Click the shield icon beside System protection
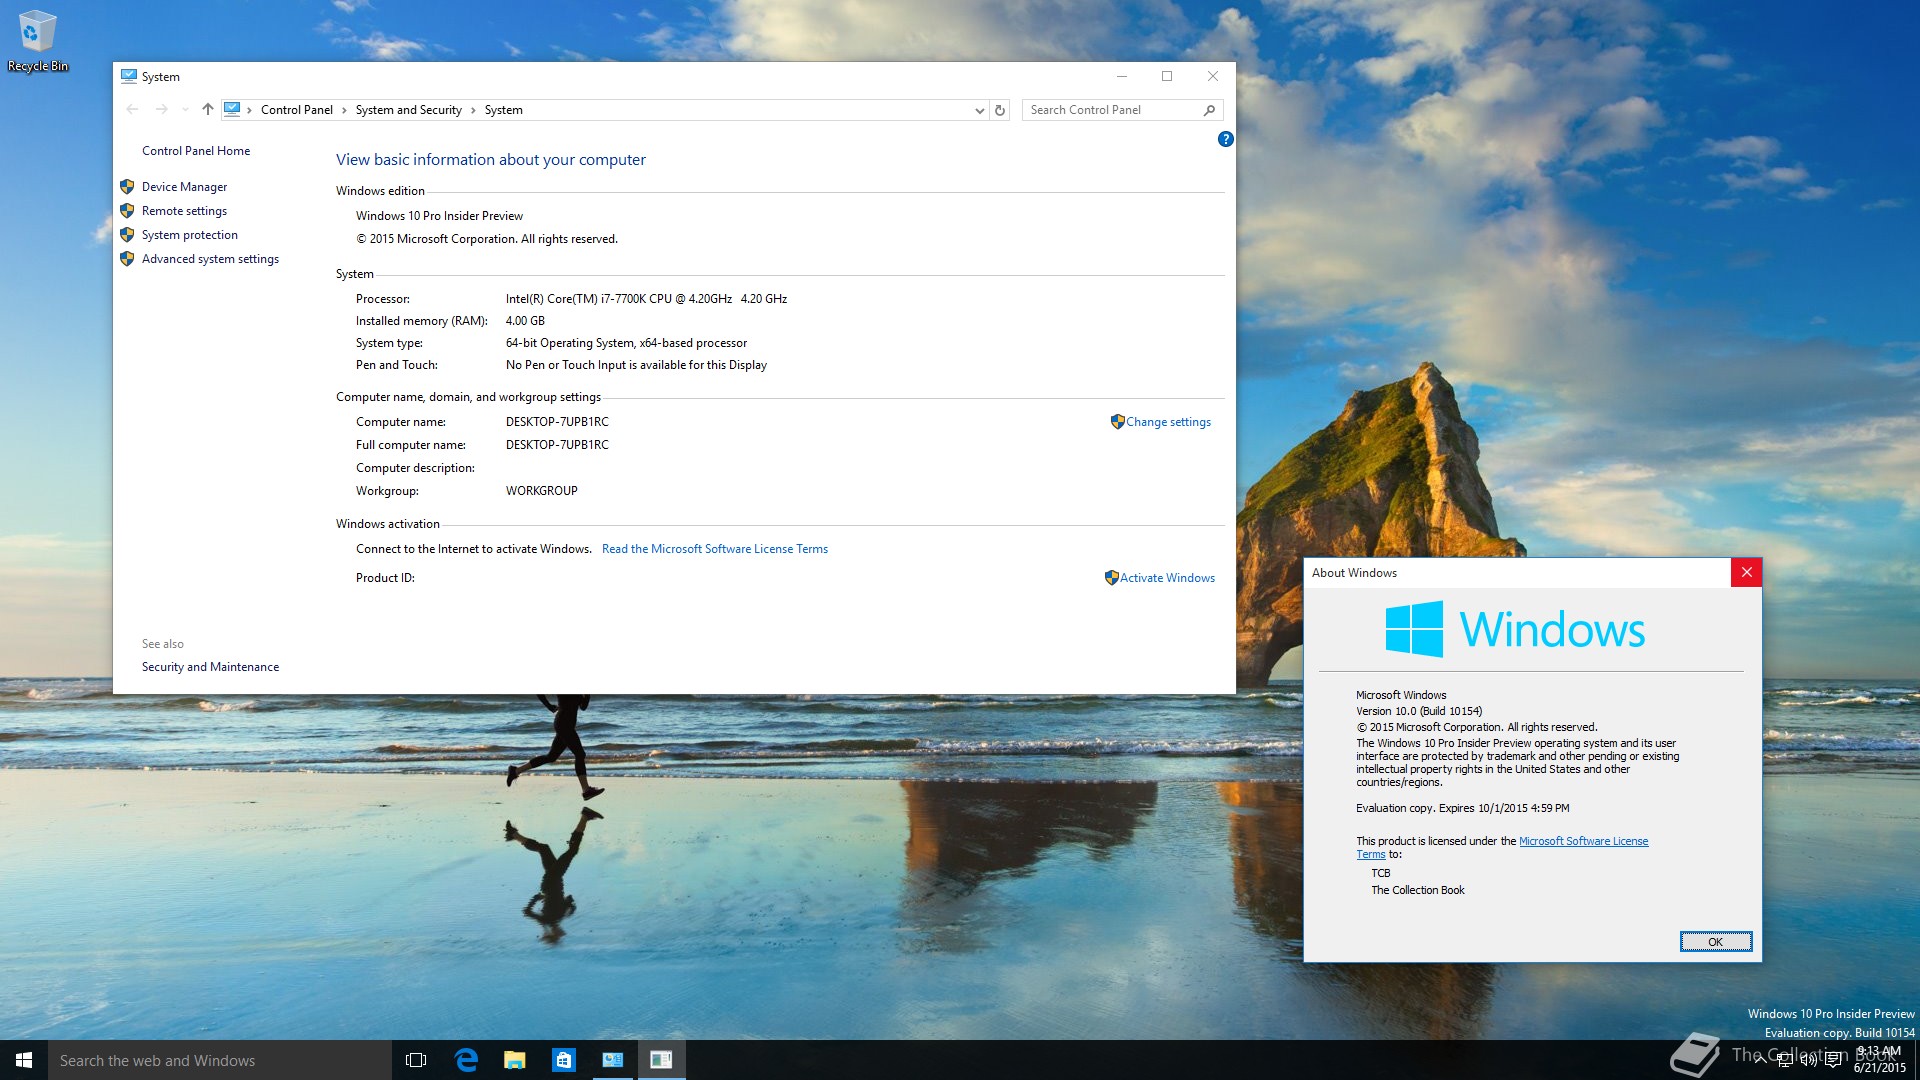The image size is (1920, 1080). [127, 235]
